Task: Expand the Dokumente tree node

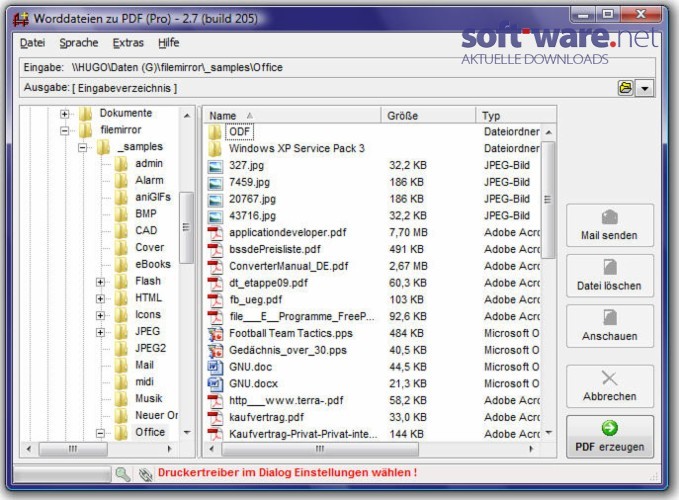Action: coord(65,114)
